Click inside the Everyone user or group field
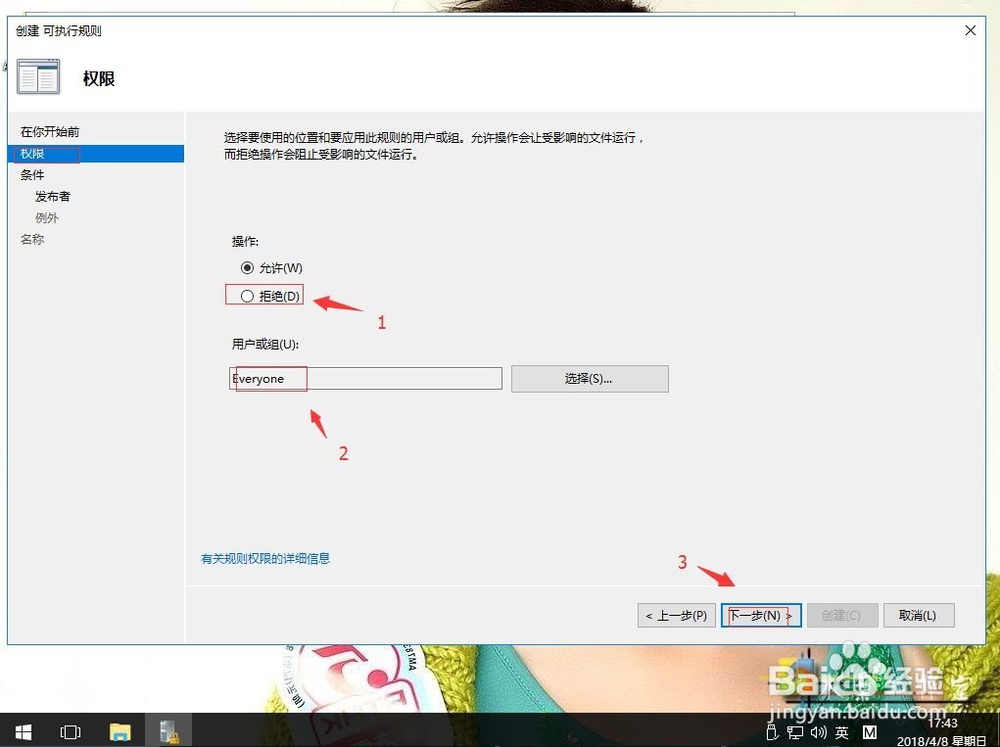 pos(365,378)
